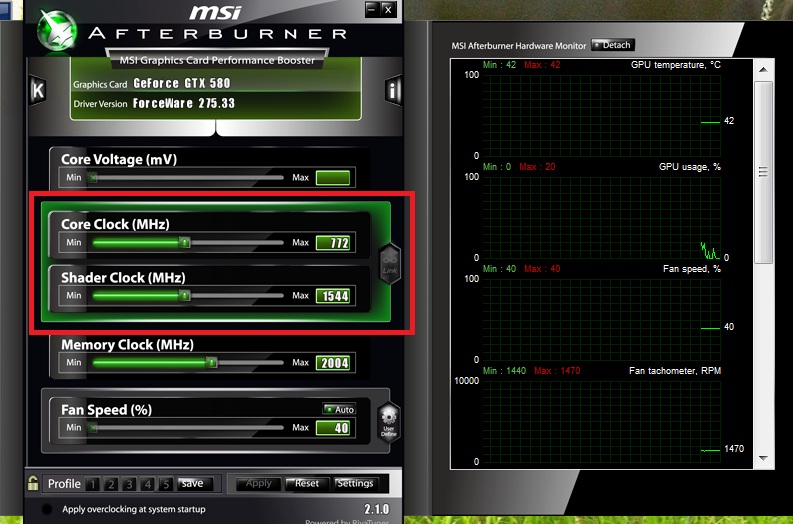This screenshot has width=793, height=524.
Task: Click the Reset button
Action: [307, 484]
